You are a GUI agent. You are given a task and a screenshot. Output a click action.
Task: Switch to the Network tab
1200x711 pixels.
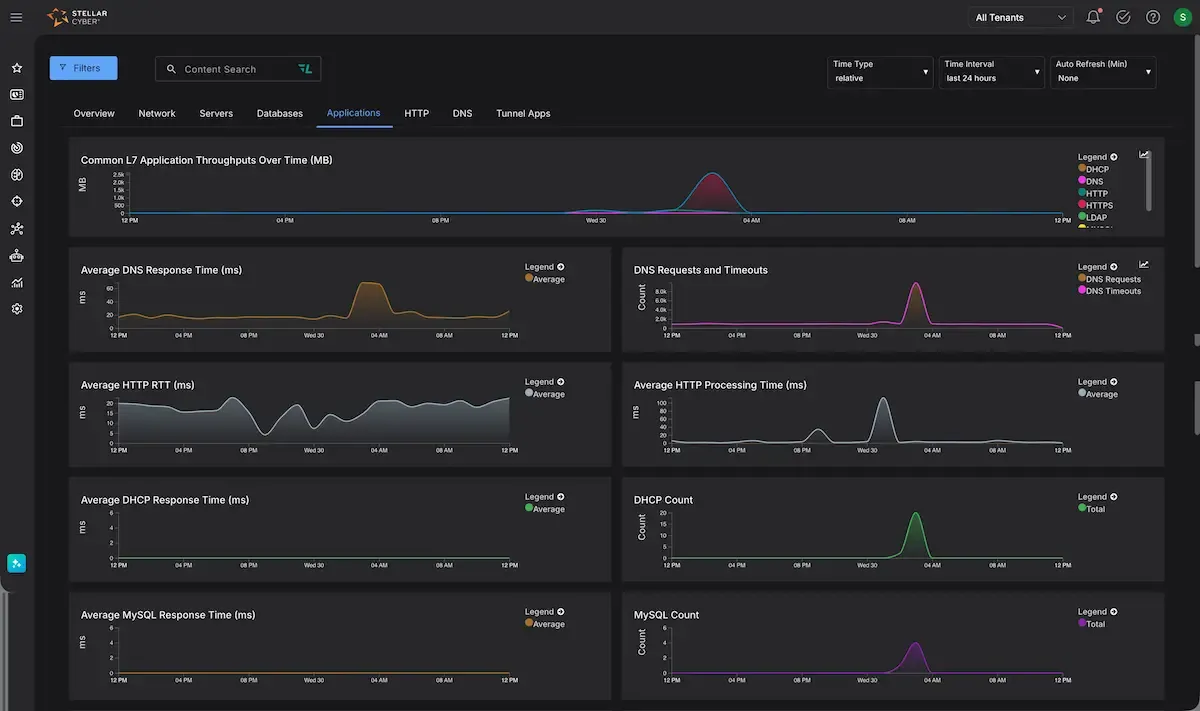coord(157,114)
